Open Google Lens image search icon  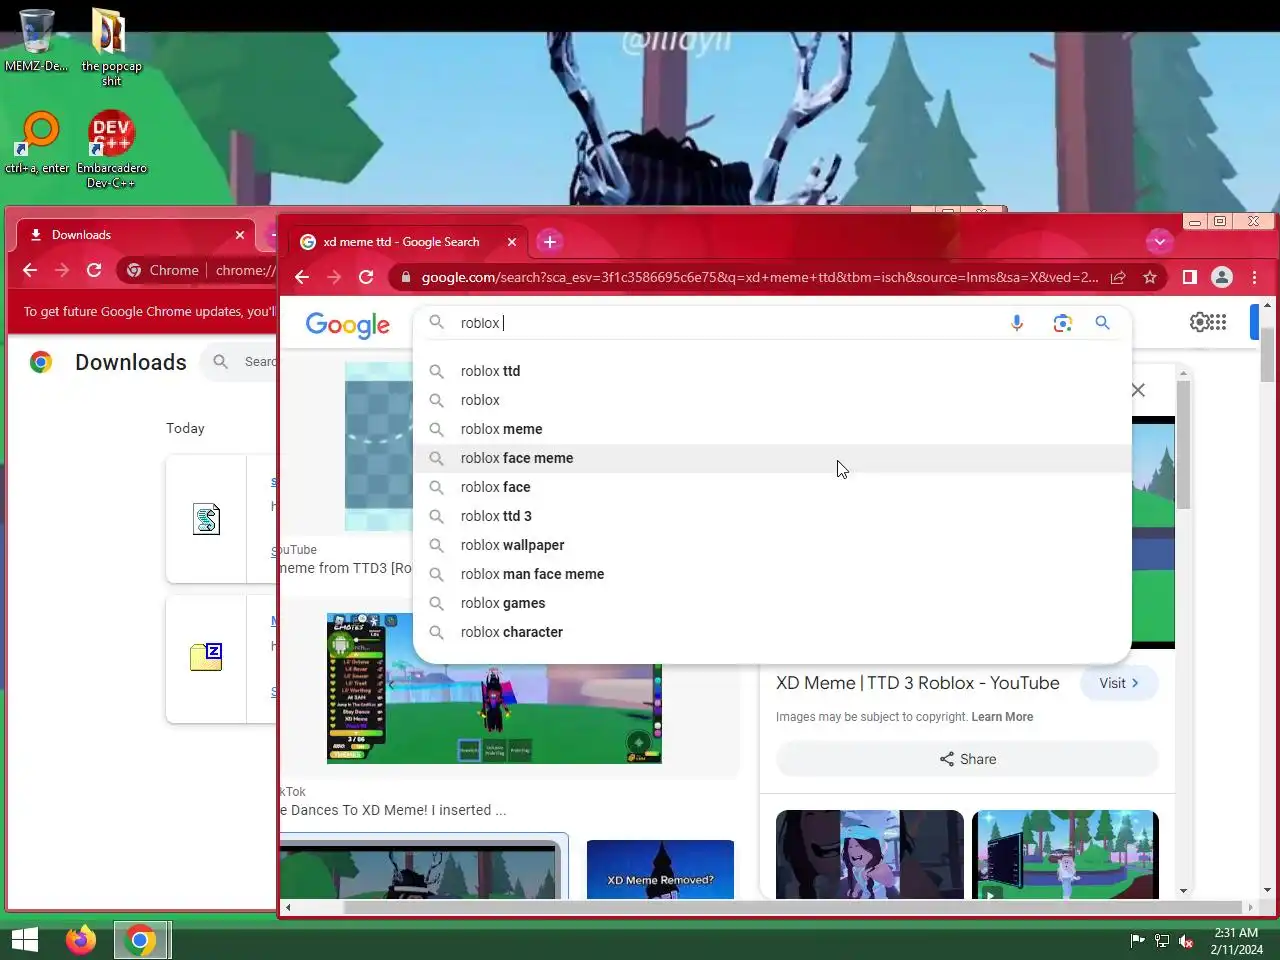1062,323
